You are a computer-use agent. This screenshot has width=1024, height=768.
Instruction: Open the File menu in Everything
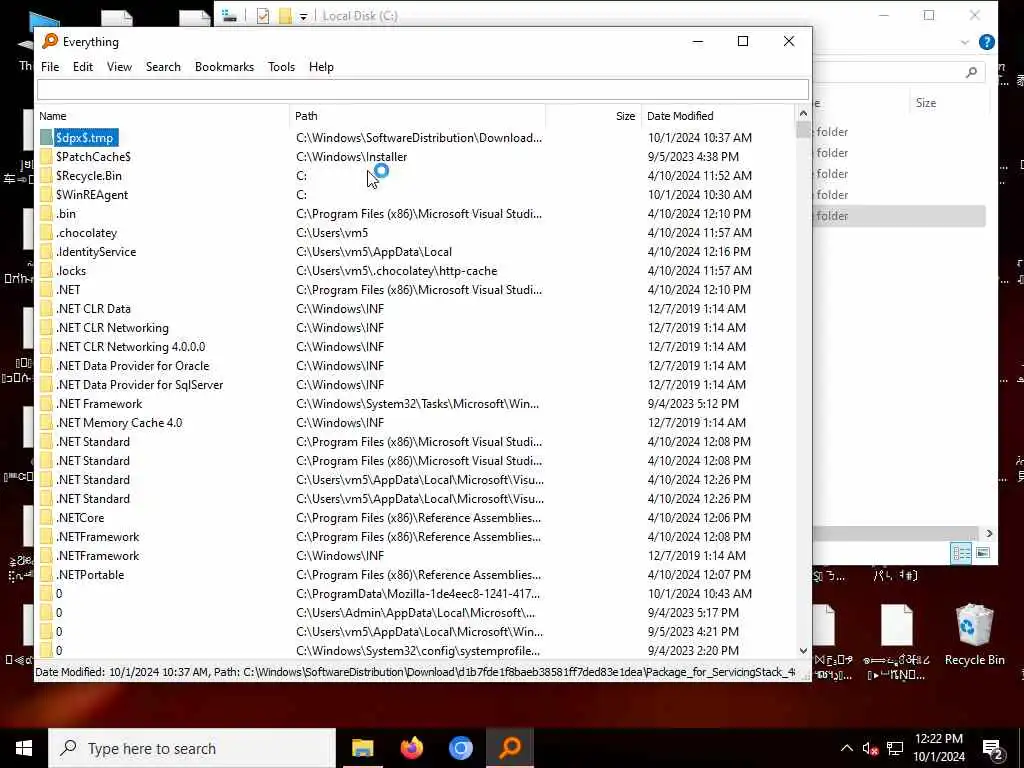point(50,67)
